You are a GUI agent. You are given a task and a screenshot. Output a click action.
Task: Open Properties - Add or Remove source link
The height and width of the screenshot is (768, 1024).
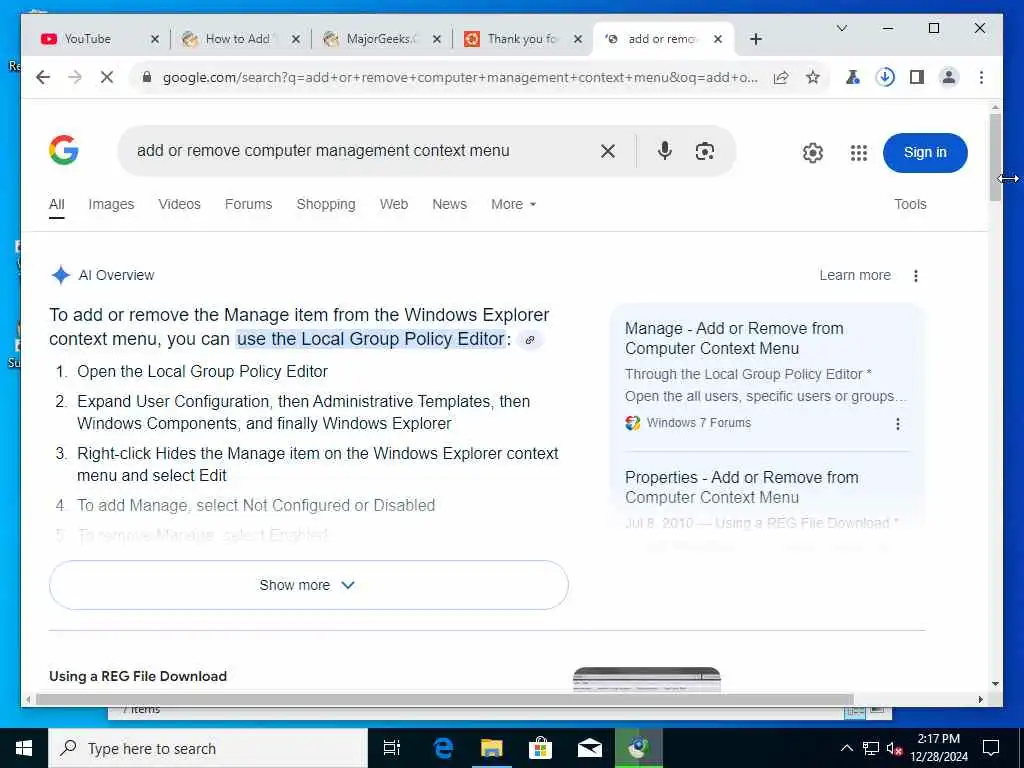(742, 487)
